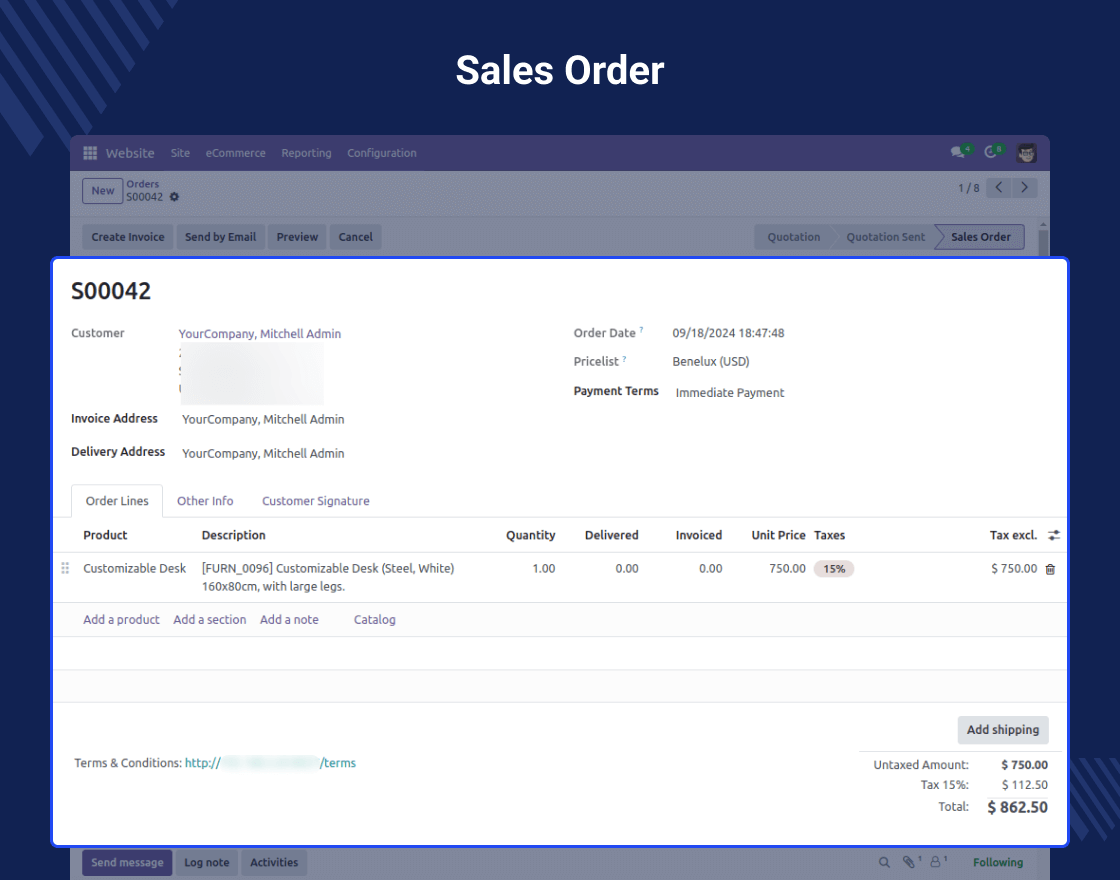Open the Terms & Conditions URL
The image size is (1120, 880).
point(270,763)
